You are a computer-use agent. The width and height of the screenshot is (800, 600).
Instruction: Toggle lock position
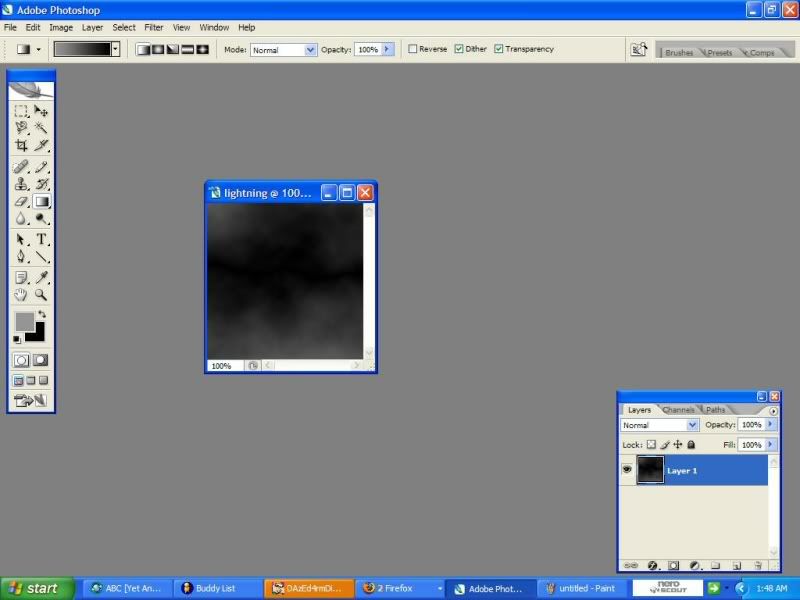pyautogui.click(x=678, y=445)
